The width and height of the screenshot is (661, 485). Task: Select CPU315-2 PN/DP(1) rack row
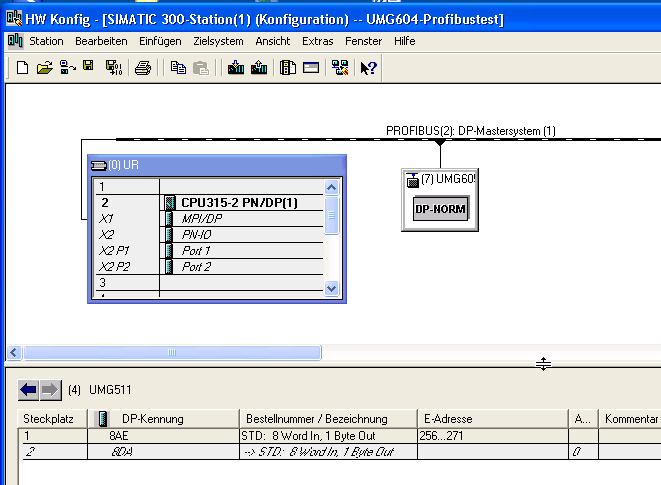coord(240,202)
